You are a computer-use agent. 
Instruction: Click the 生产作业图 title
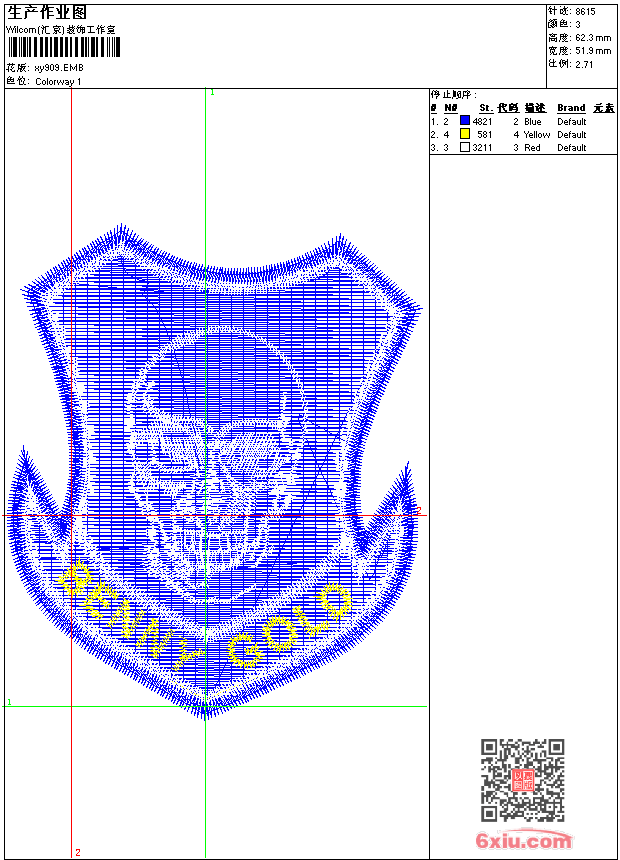[x=47, y=13]
